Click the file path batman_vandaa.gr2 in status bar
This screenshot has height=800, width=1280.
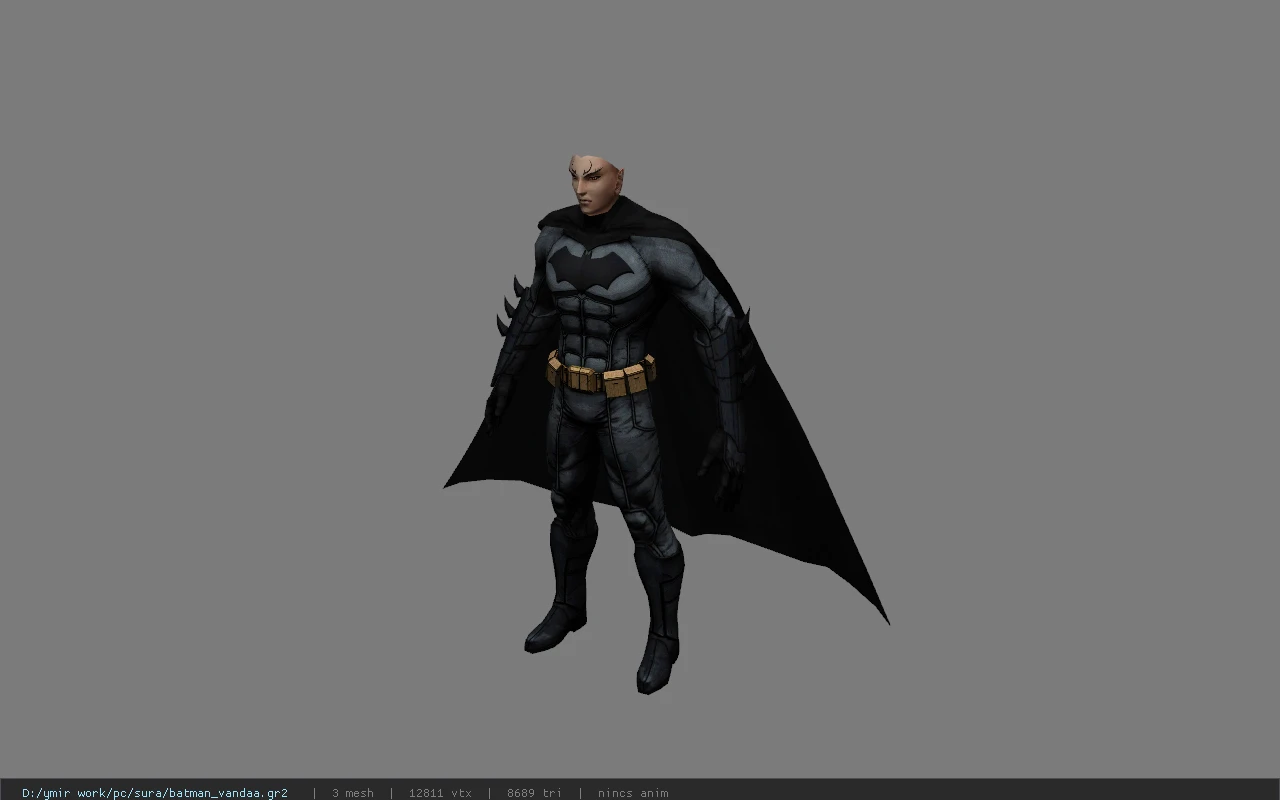[x=155, y=793]
